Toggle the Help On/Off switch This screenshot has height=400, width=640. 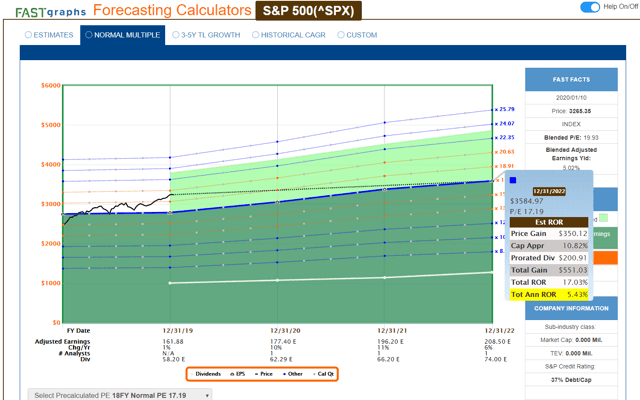pyautogui.click(x=590, y=7)
